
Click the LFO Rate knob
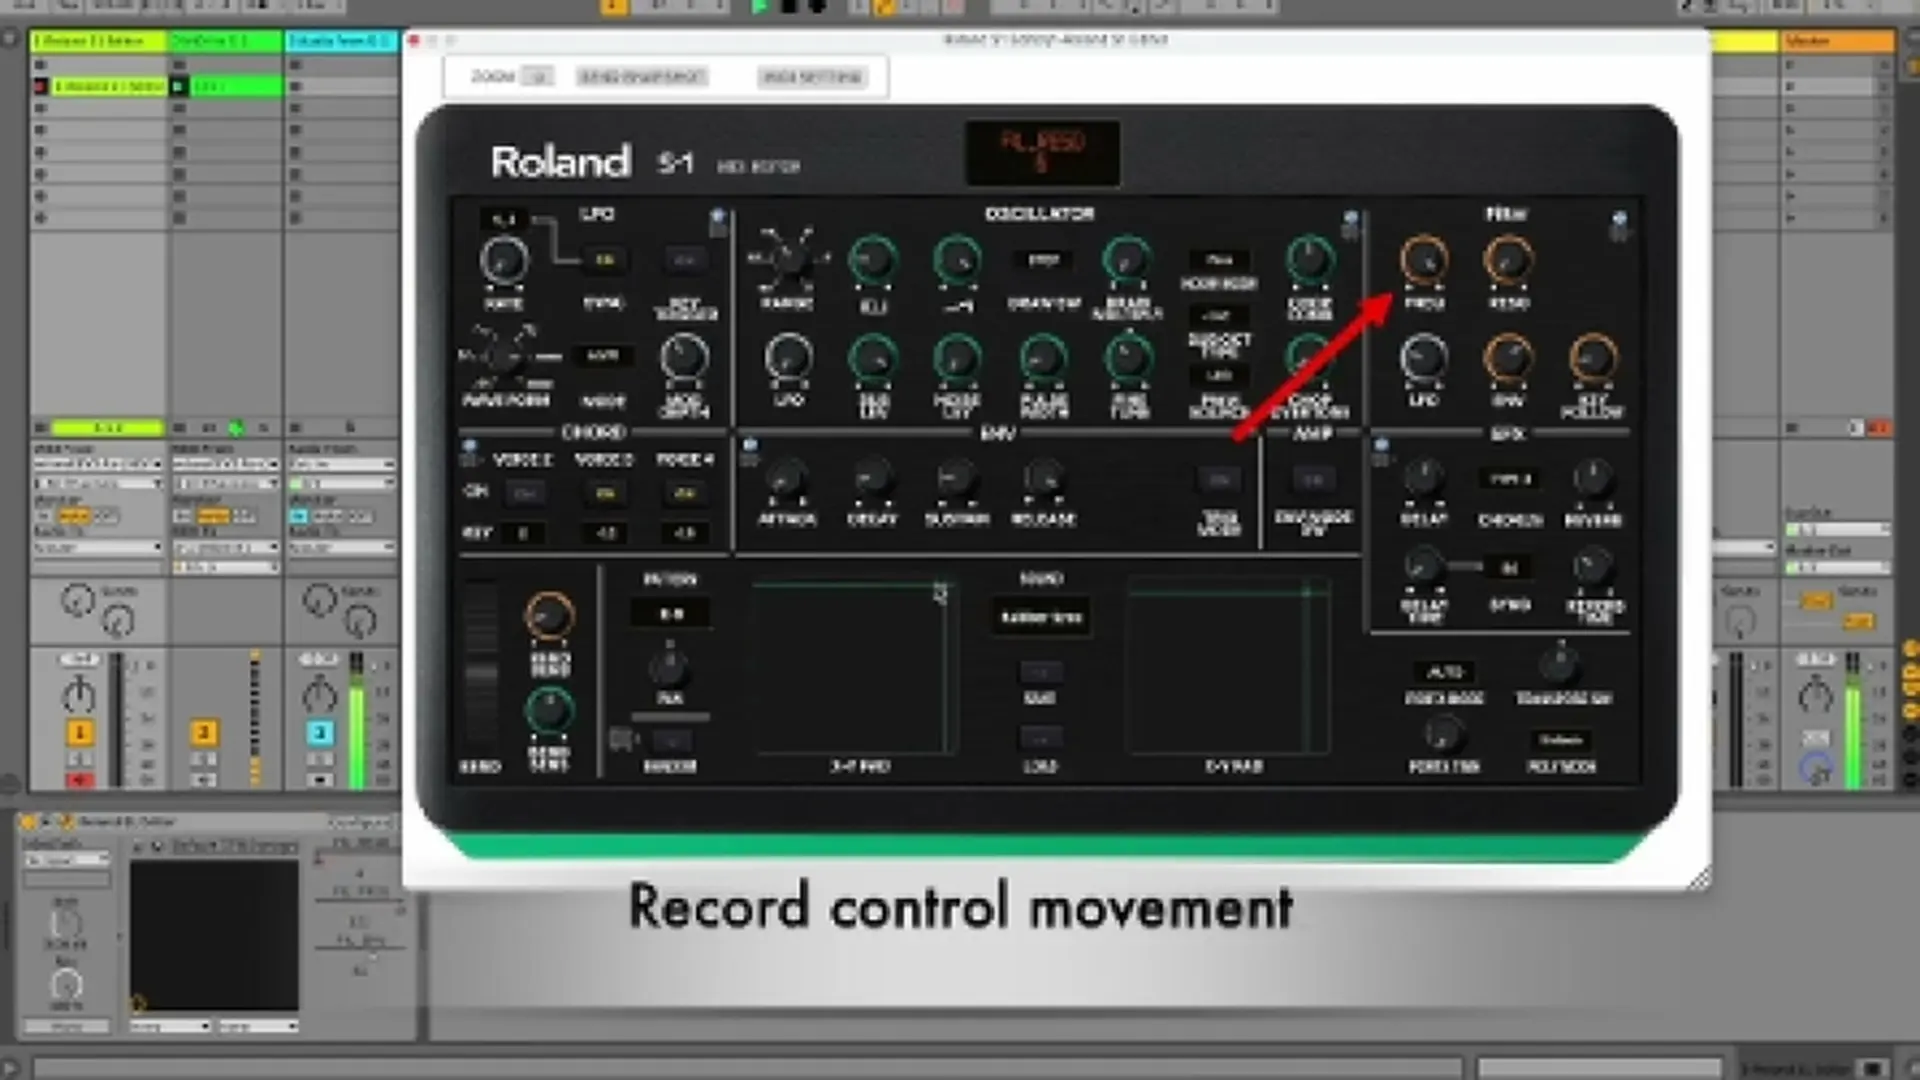tap(503, 260)
